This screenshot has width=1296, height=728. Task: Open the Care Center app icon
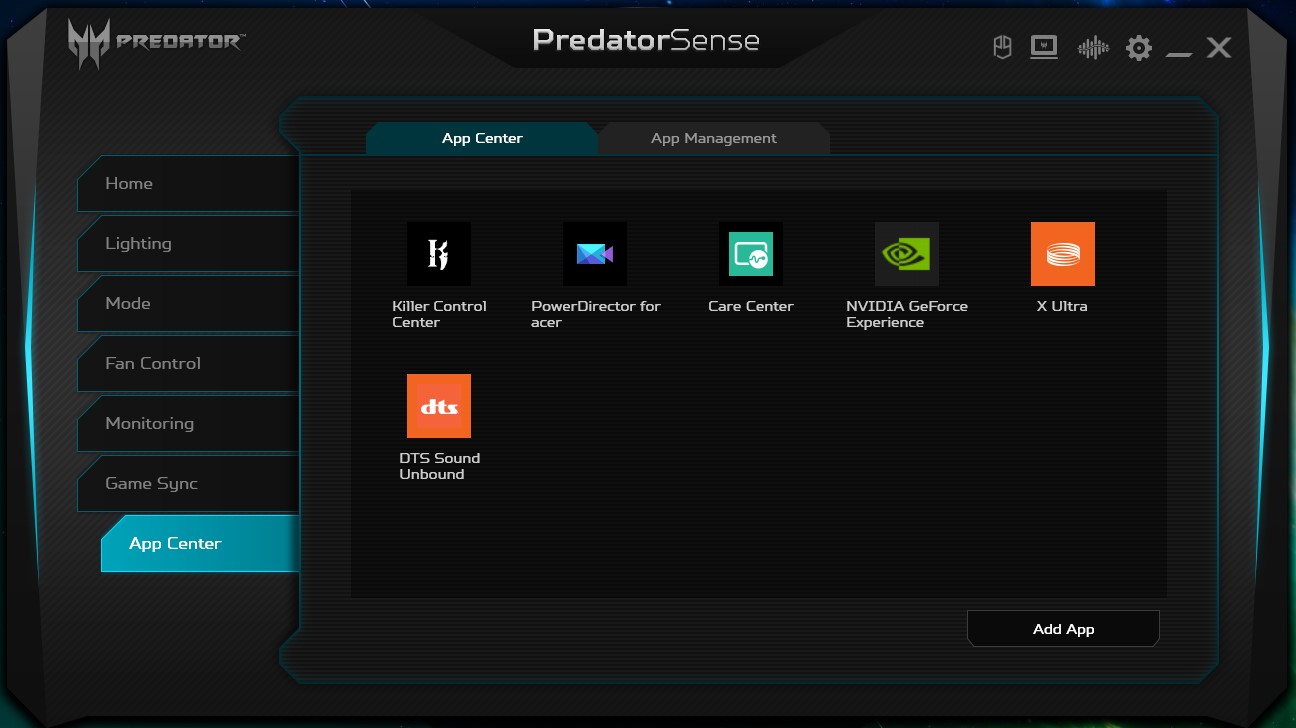(x=750, y=254)
